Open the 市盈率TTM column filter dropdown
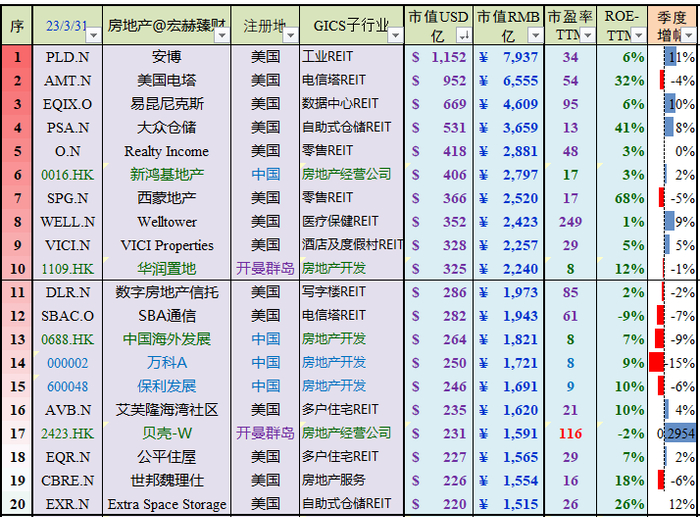The height and width of the screenshot is (517, 700). (x=588, y=34)
